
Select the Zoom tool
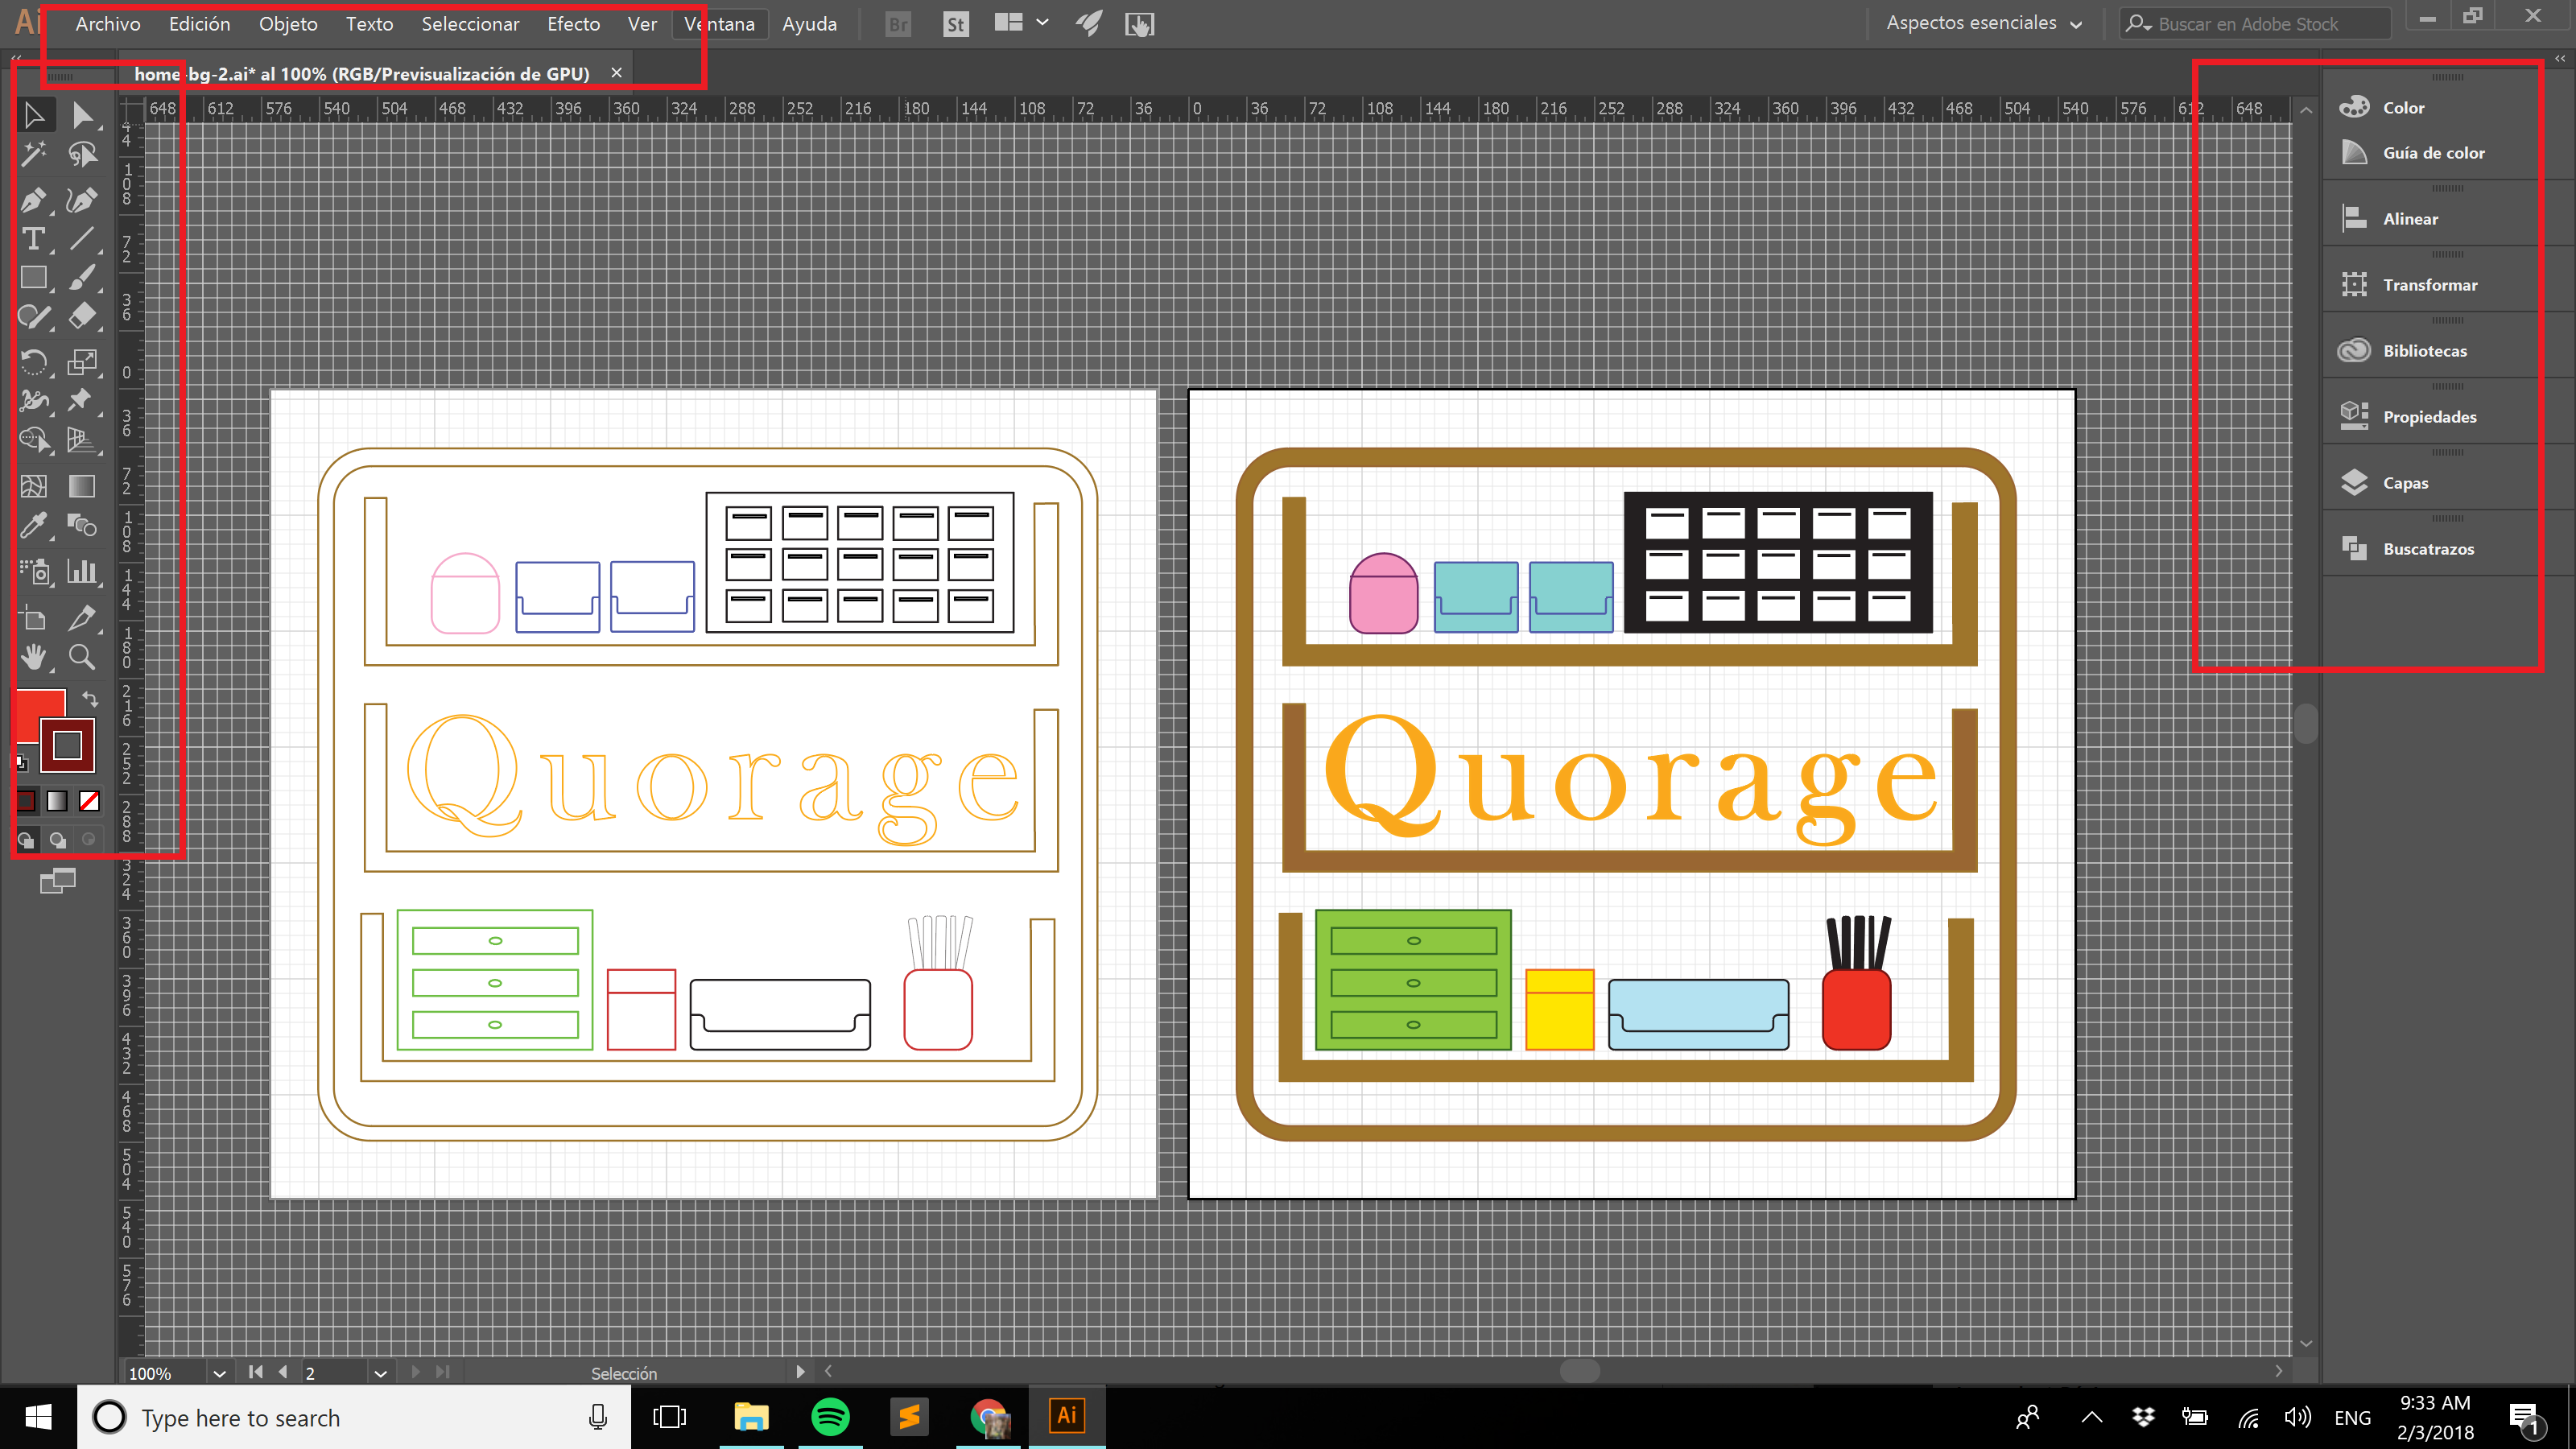82,657
